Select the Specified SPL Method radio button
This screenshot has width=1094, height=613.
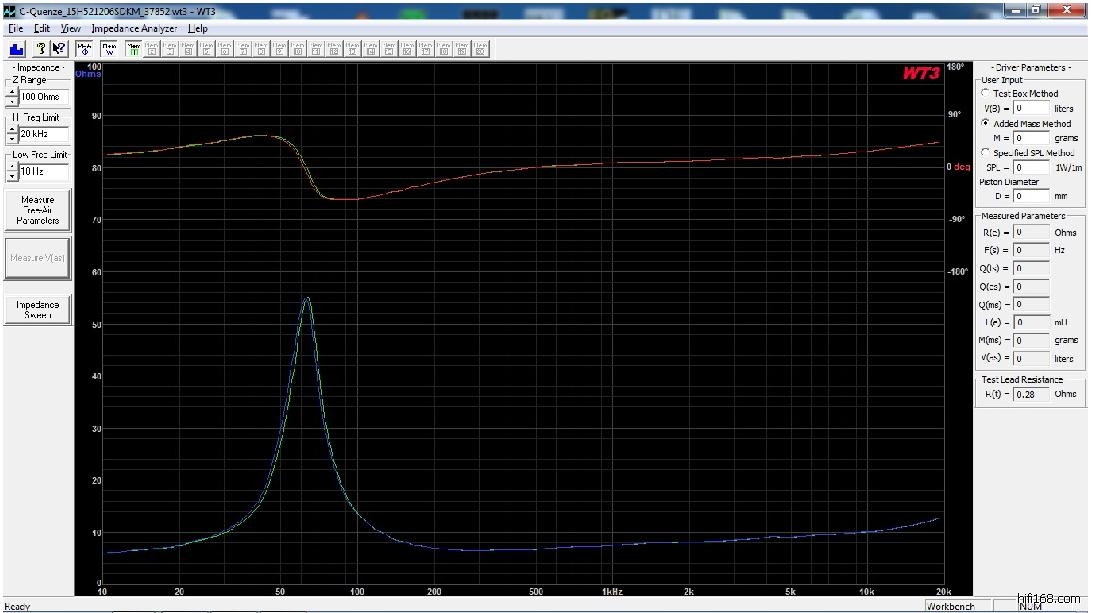pos(986,153)
